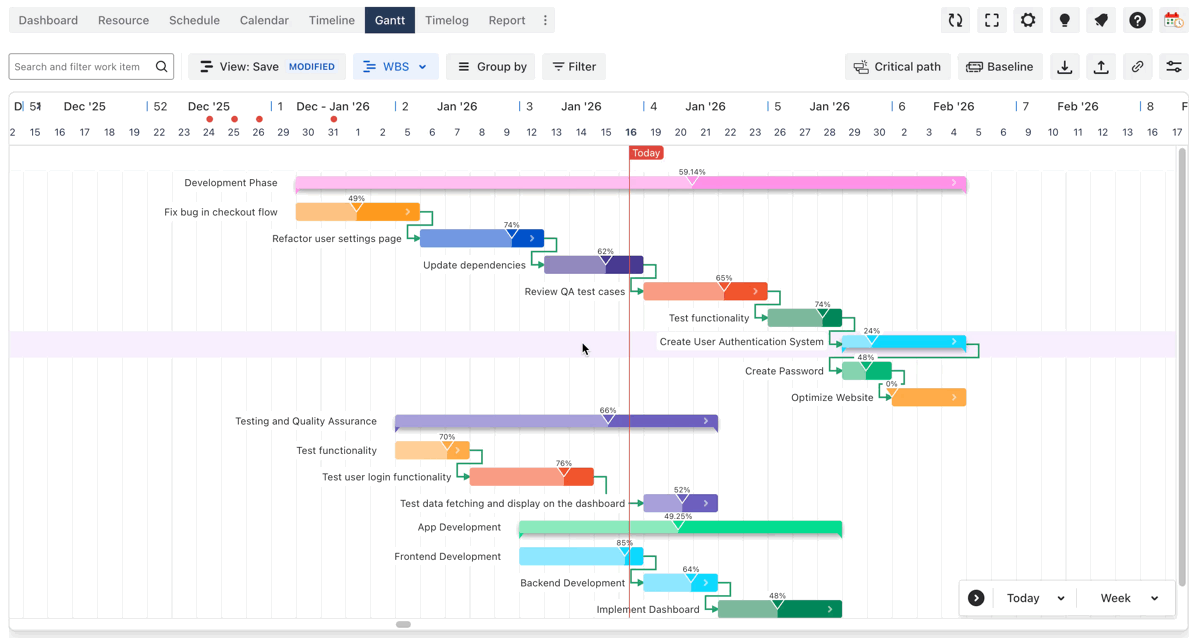Open the WBS dropdown
The image size is (1200, 638).
tap(395, 67)
